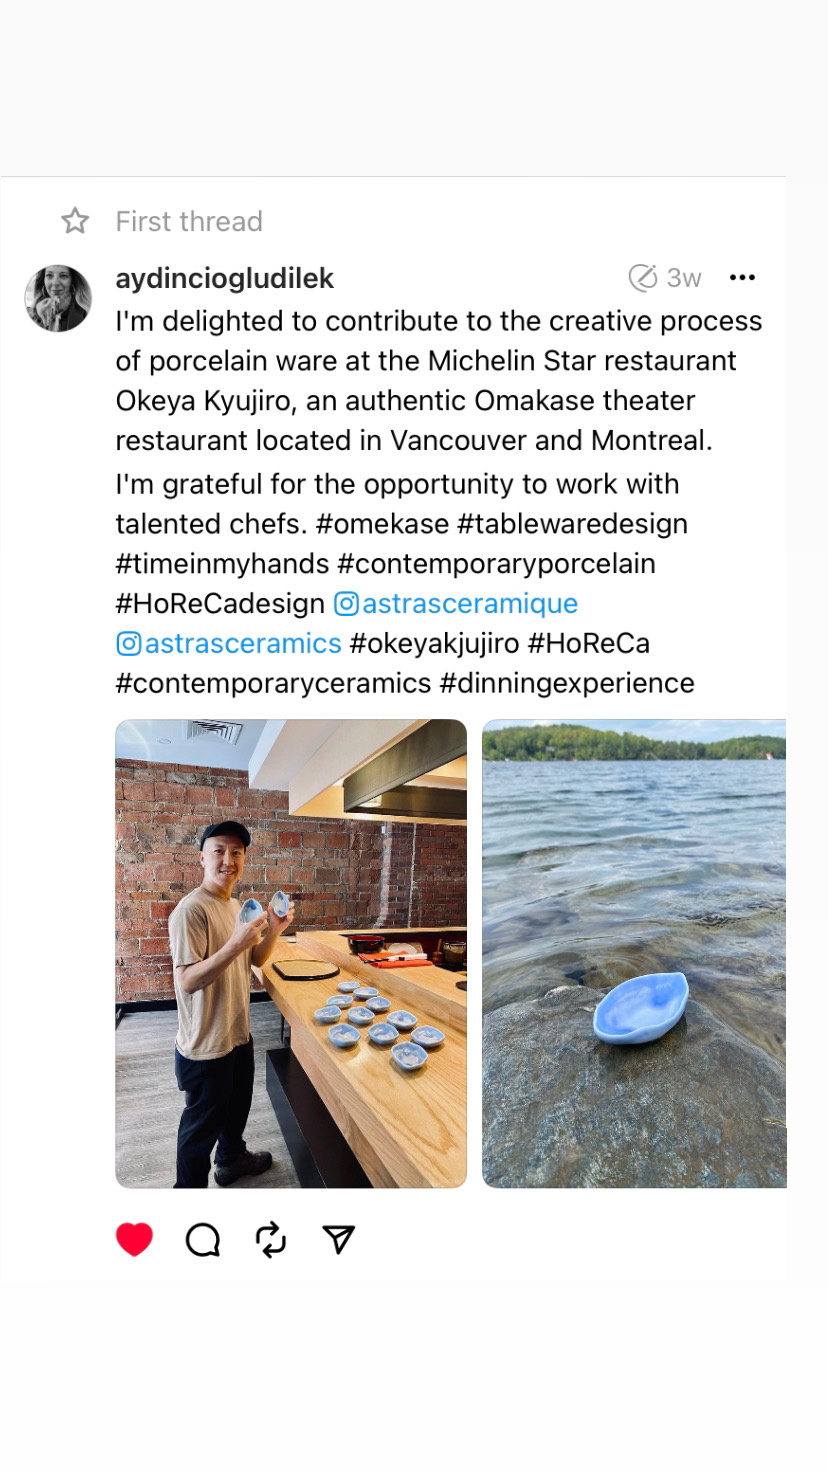828x1472 pixels.
Task: Click the edited pencil icon beside 3w
Action: [642, 278]
